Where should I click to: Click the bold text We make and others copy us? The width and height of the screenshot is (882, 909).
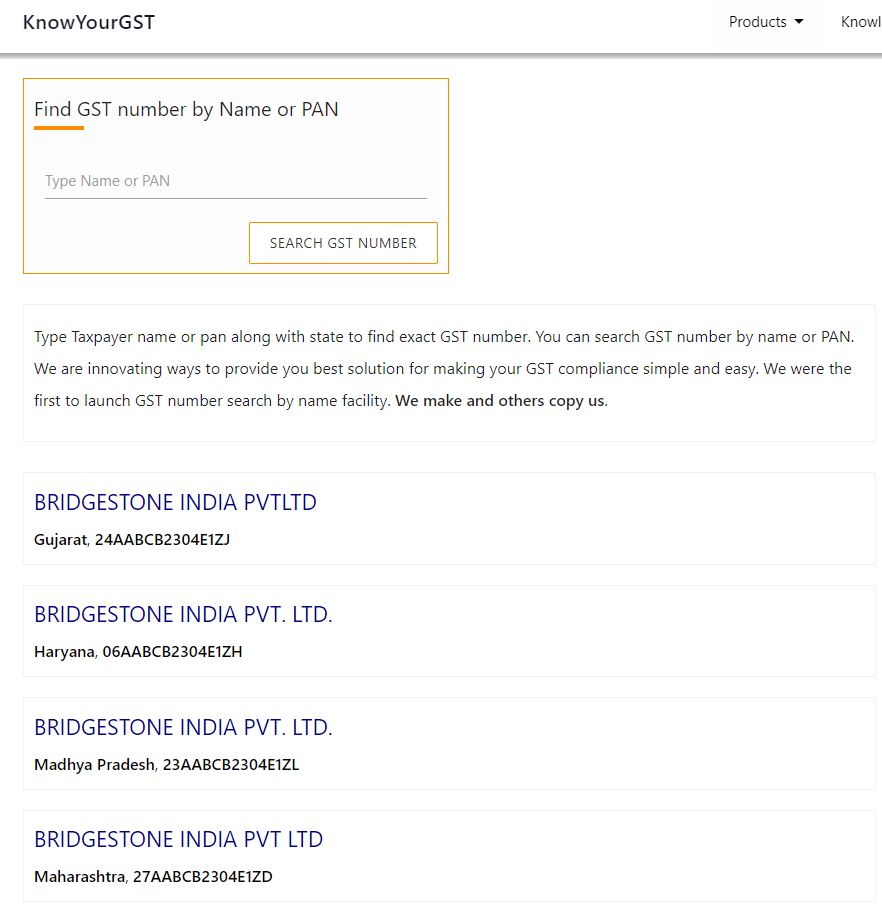tap(500, 401)
